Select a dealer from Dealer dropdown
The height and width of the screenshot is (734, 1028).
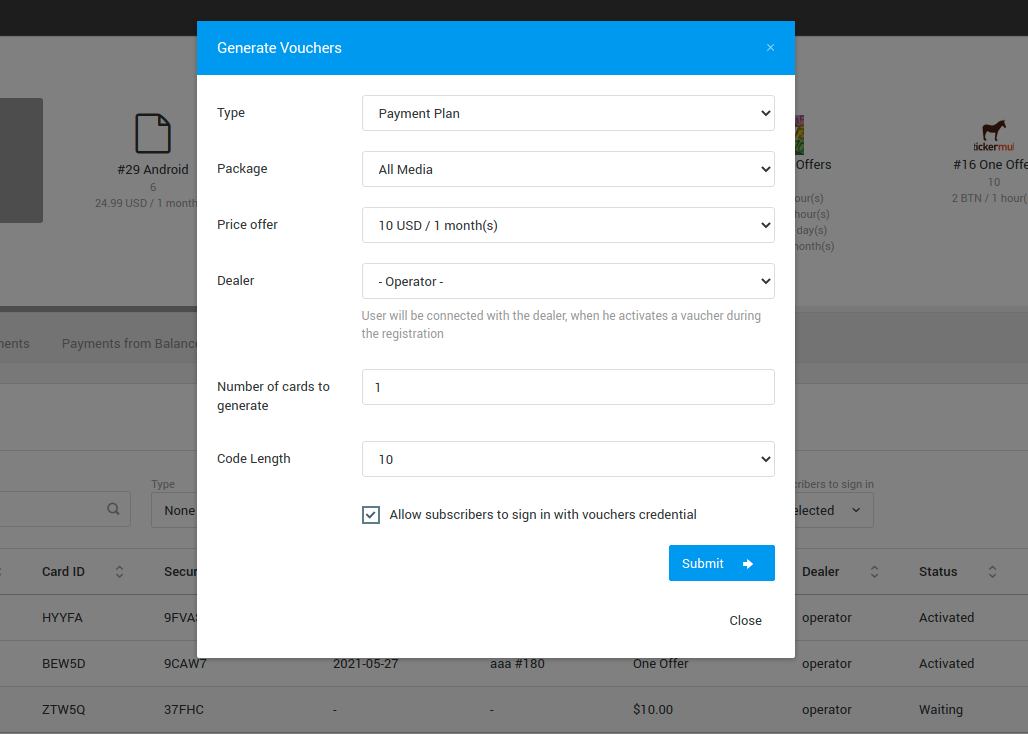coord(568,281)
